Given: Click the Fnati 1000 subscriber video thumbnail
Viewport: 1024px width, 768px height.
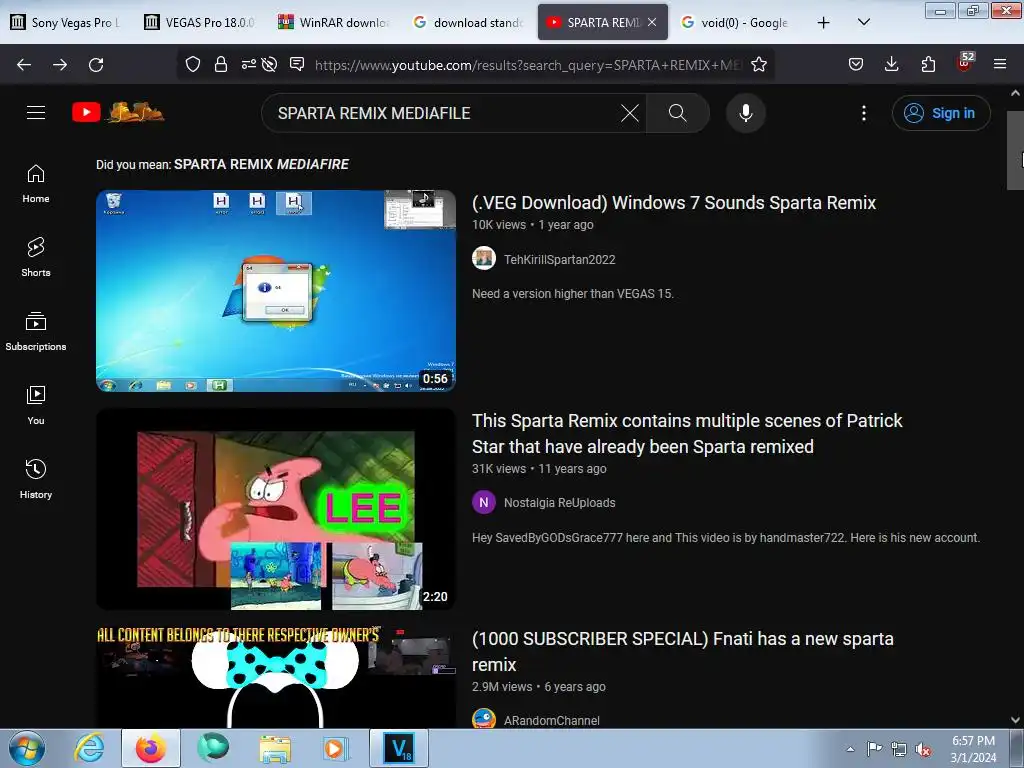Looking at the screenshot, I should (x=276, y=677).
